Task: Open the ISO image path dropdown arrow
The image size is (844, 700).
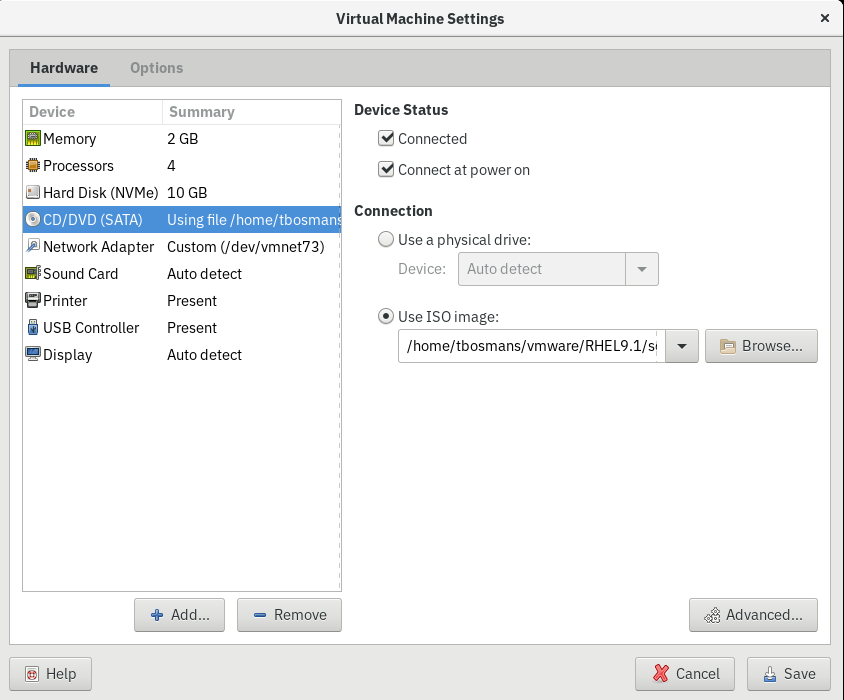Action: [x=681, y=346]
